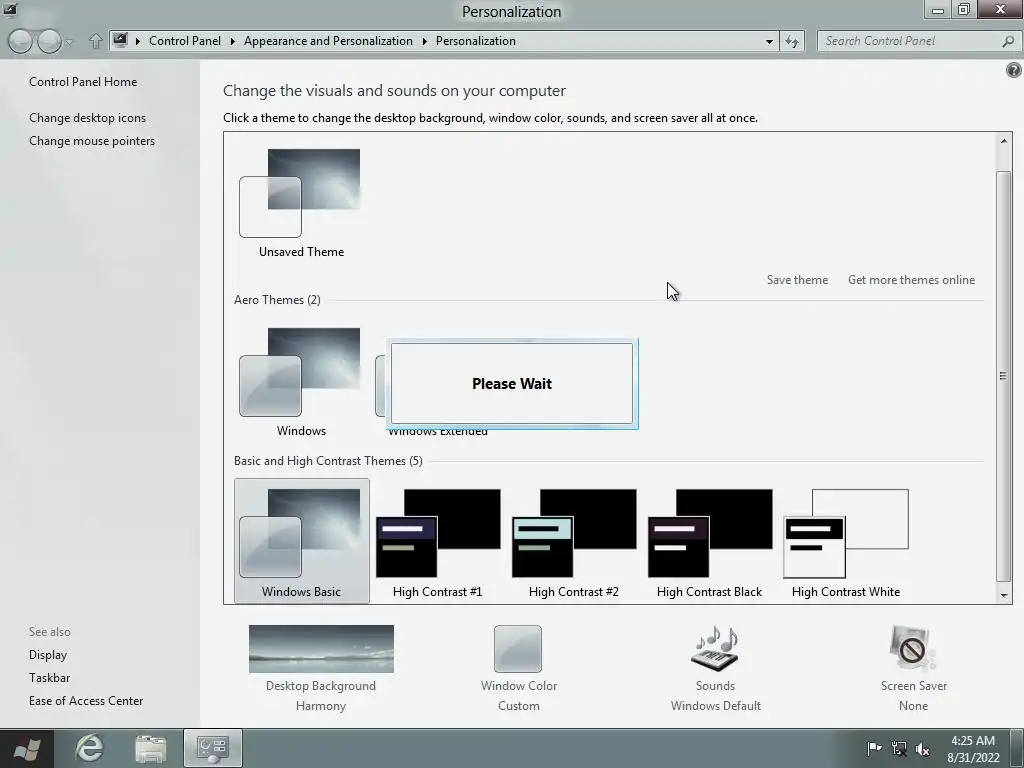Open Get more themes online link

pyautogui.click(x=911, y=280)
